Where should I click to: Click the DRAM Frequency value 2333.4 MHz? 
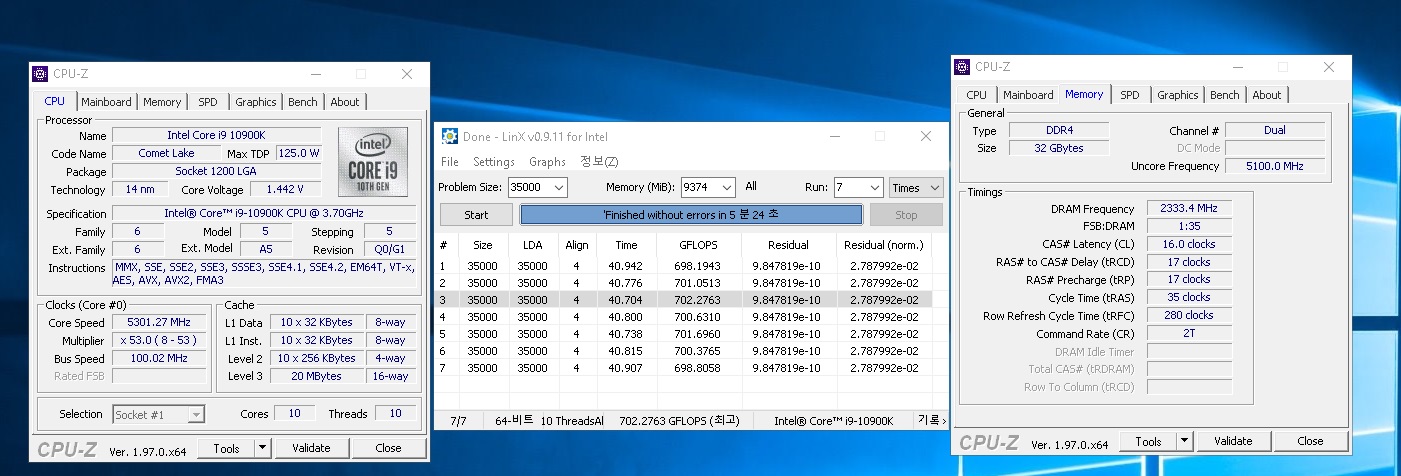[1189, 209]
